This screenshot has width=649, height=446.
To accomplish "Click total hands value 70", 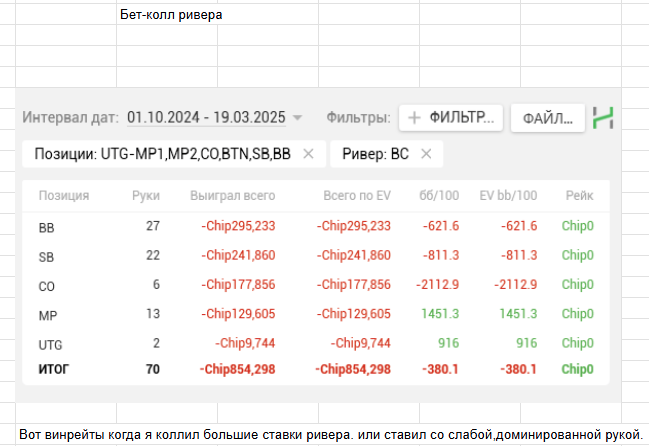I will pyautogui.click(x=153, y=369).
